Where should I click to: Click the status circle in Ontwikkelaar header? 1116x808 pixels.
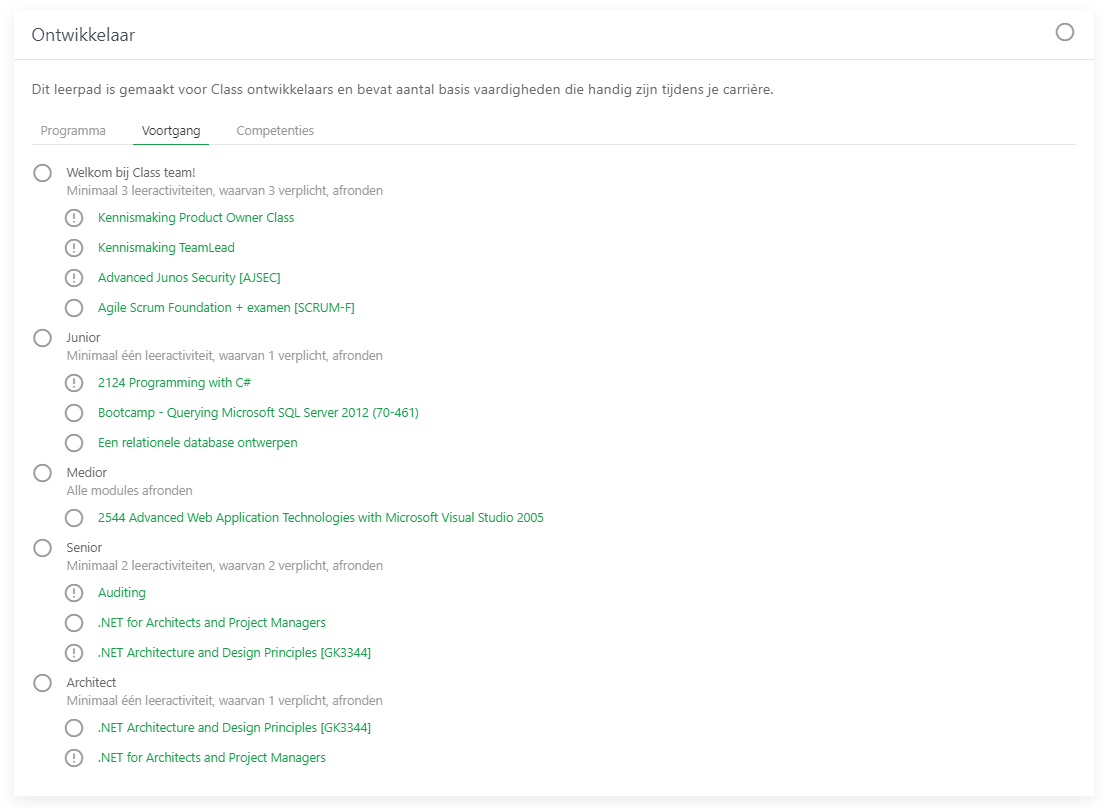[1065, 33]
